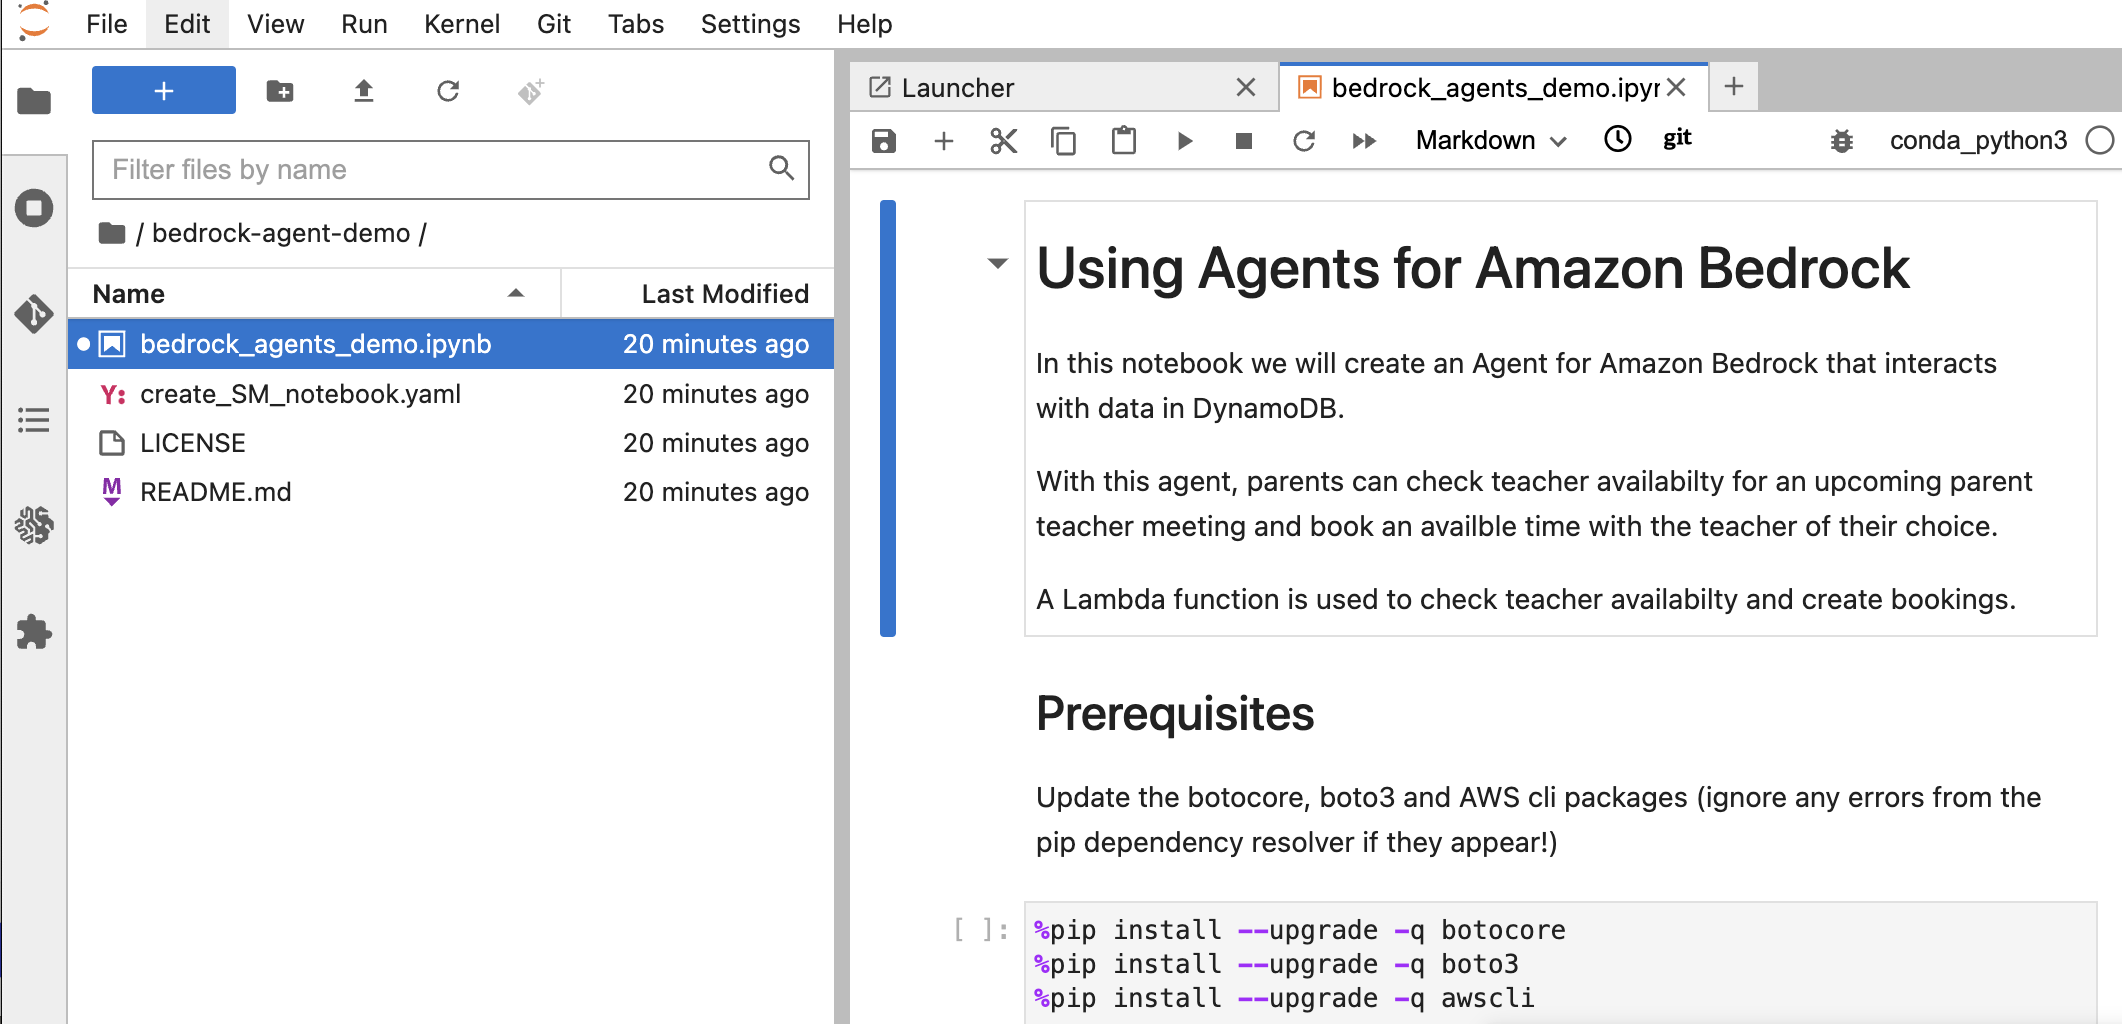
Task: Open the Run menu
Action: [364, 24]
